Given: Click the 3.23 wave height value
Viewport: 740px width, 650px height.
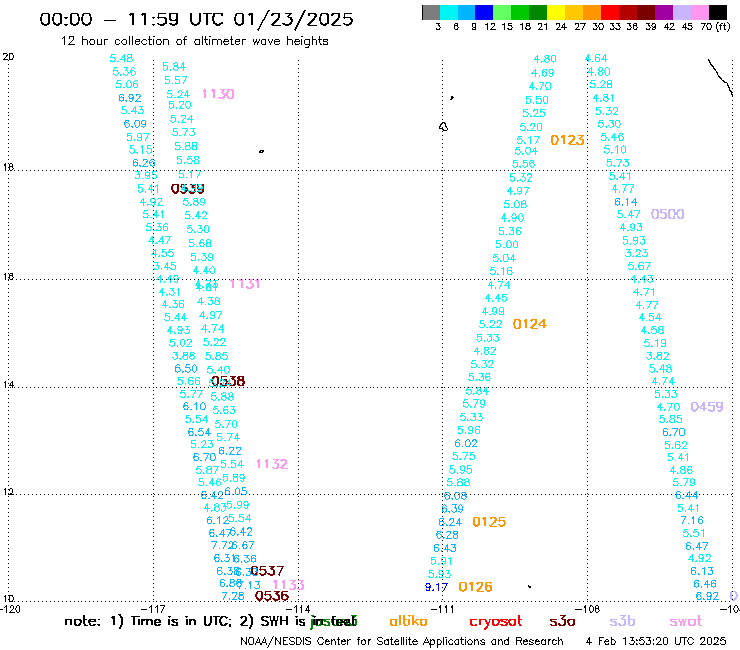Looking at the screenshot, I should coord(636,253).
